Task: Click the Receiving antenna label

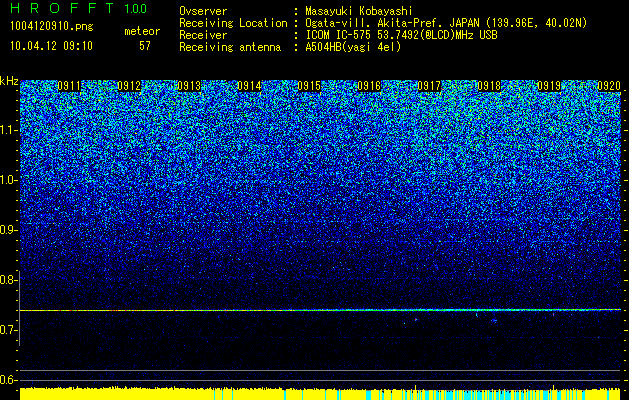Action: 230,47
